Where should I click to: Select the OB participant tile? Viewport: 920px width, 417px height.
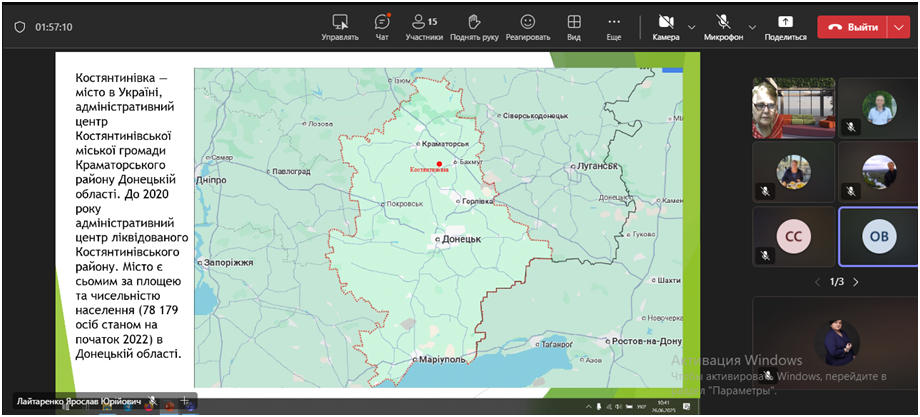(878, 237)
